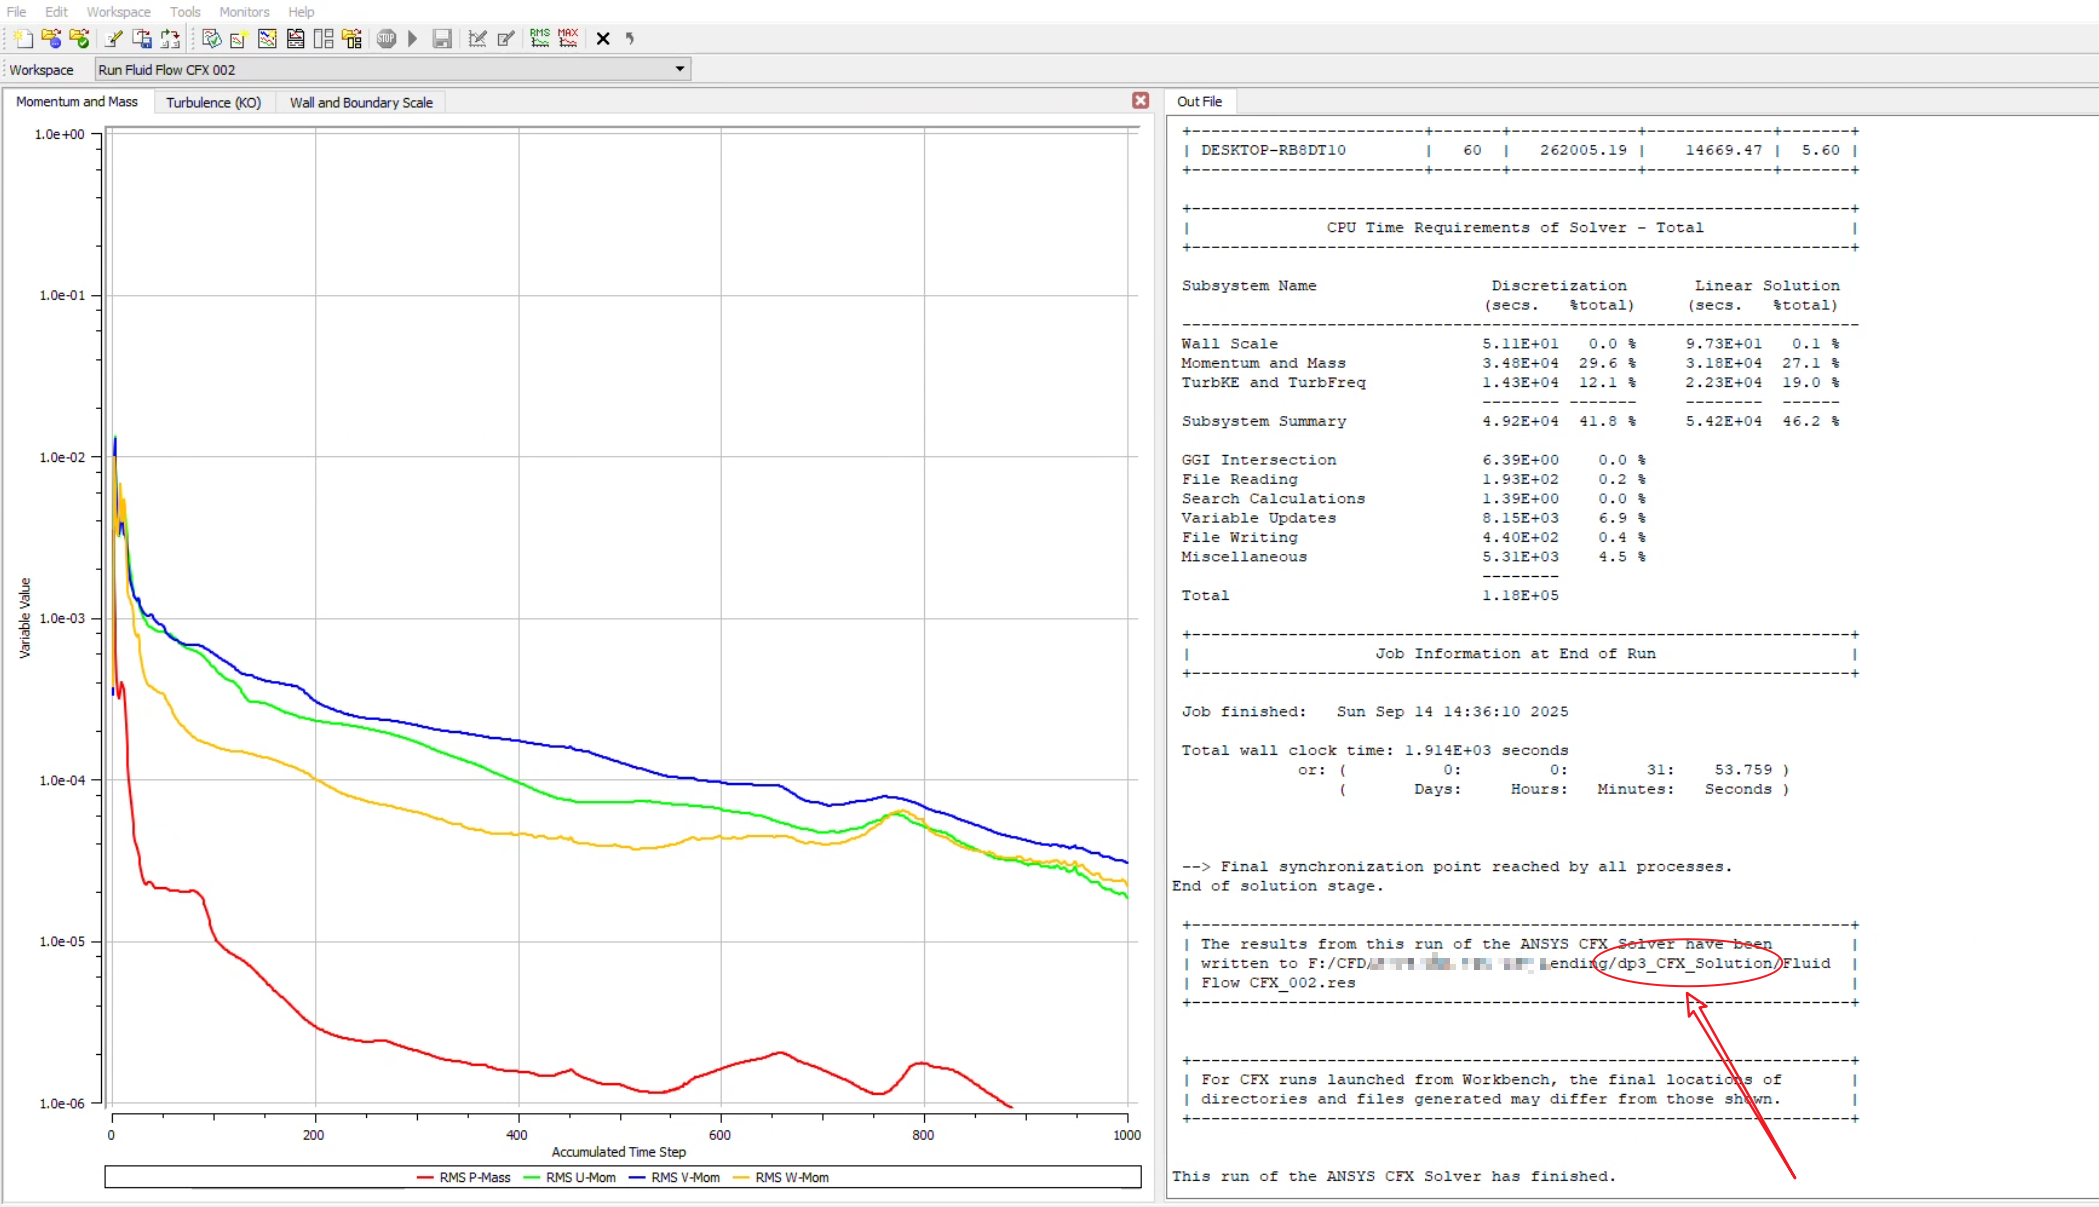Viewport: 2099px width, 1207px height.
Task: Toggle MAX residuals display icon
Action: point(568,39)
